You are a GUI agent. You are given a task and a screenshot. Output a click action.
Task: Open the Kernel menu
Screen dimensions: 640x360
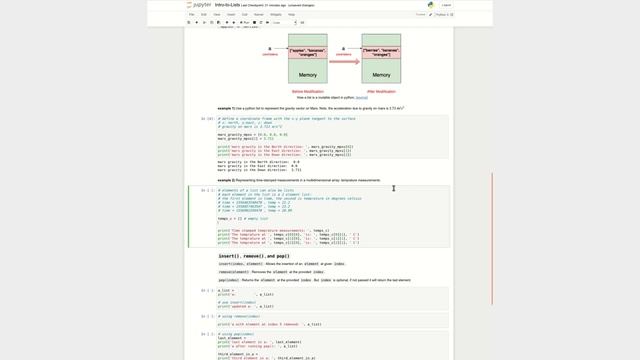[x=259, y=14]
